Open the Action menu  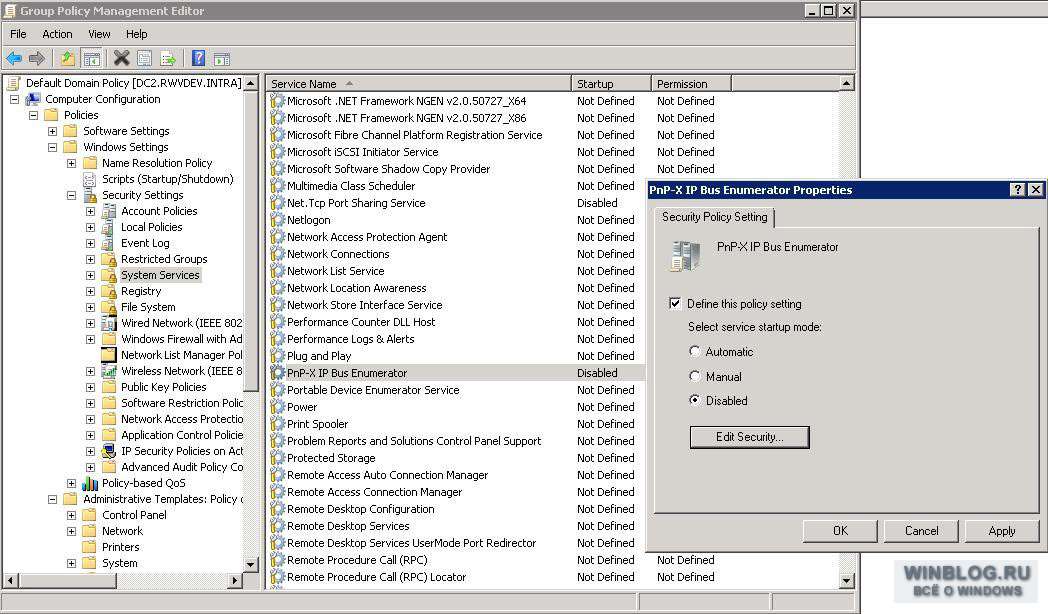pos(57,34)
